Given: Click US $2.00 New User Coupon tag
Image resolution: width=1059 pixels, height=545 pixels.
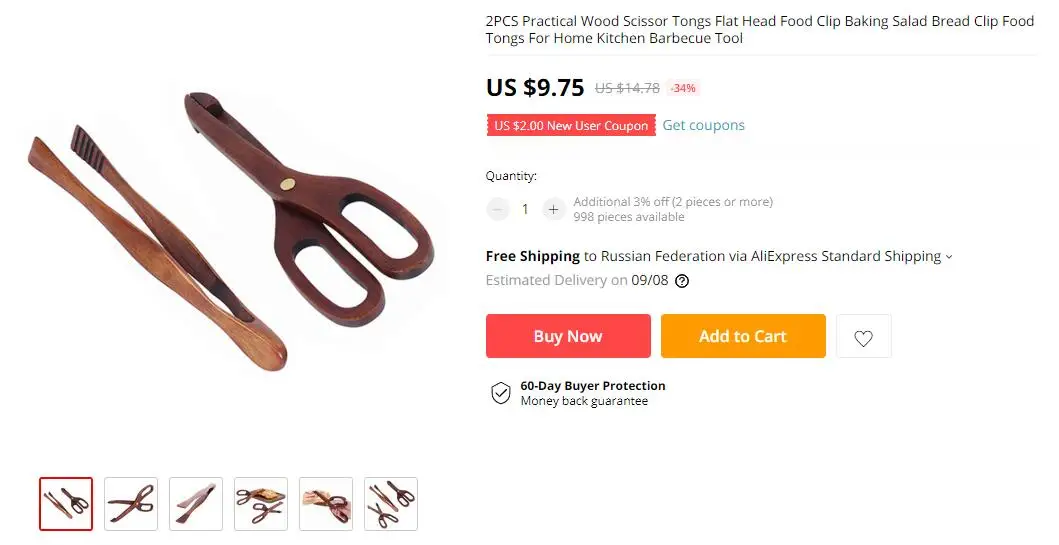Looking at the screenshot, I should click(x=571, y=125).
